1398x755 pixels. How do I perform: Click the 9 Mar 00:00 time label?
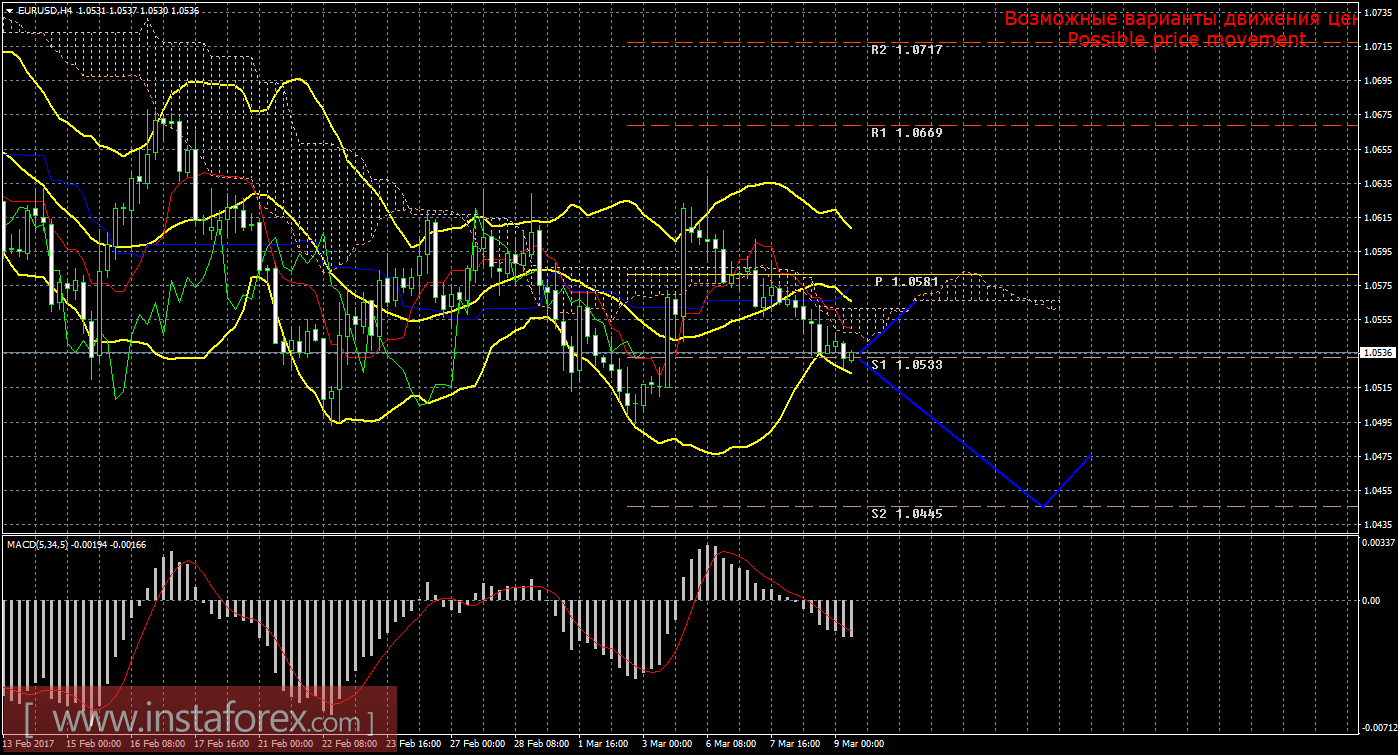859,744
